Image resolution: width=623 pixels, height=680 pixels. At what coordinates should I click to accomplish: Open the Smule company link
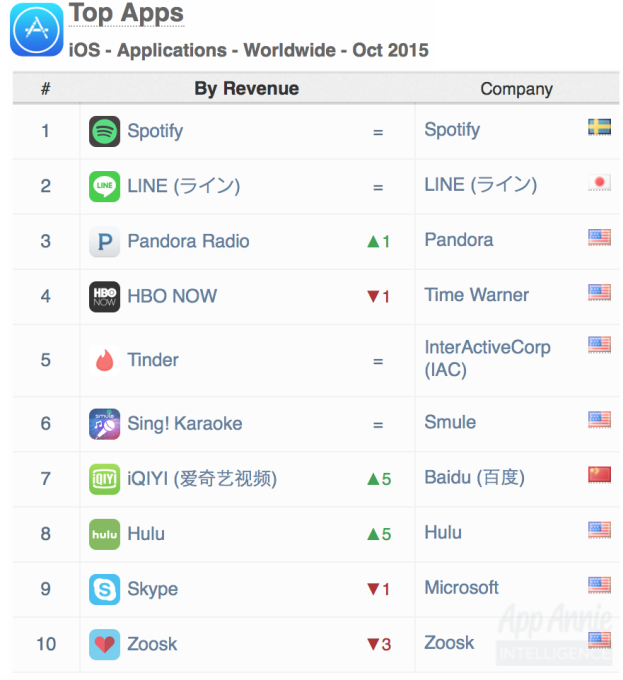click(450, 422)
